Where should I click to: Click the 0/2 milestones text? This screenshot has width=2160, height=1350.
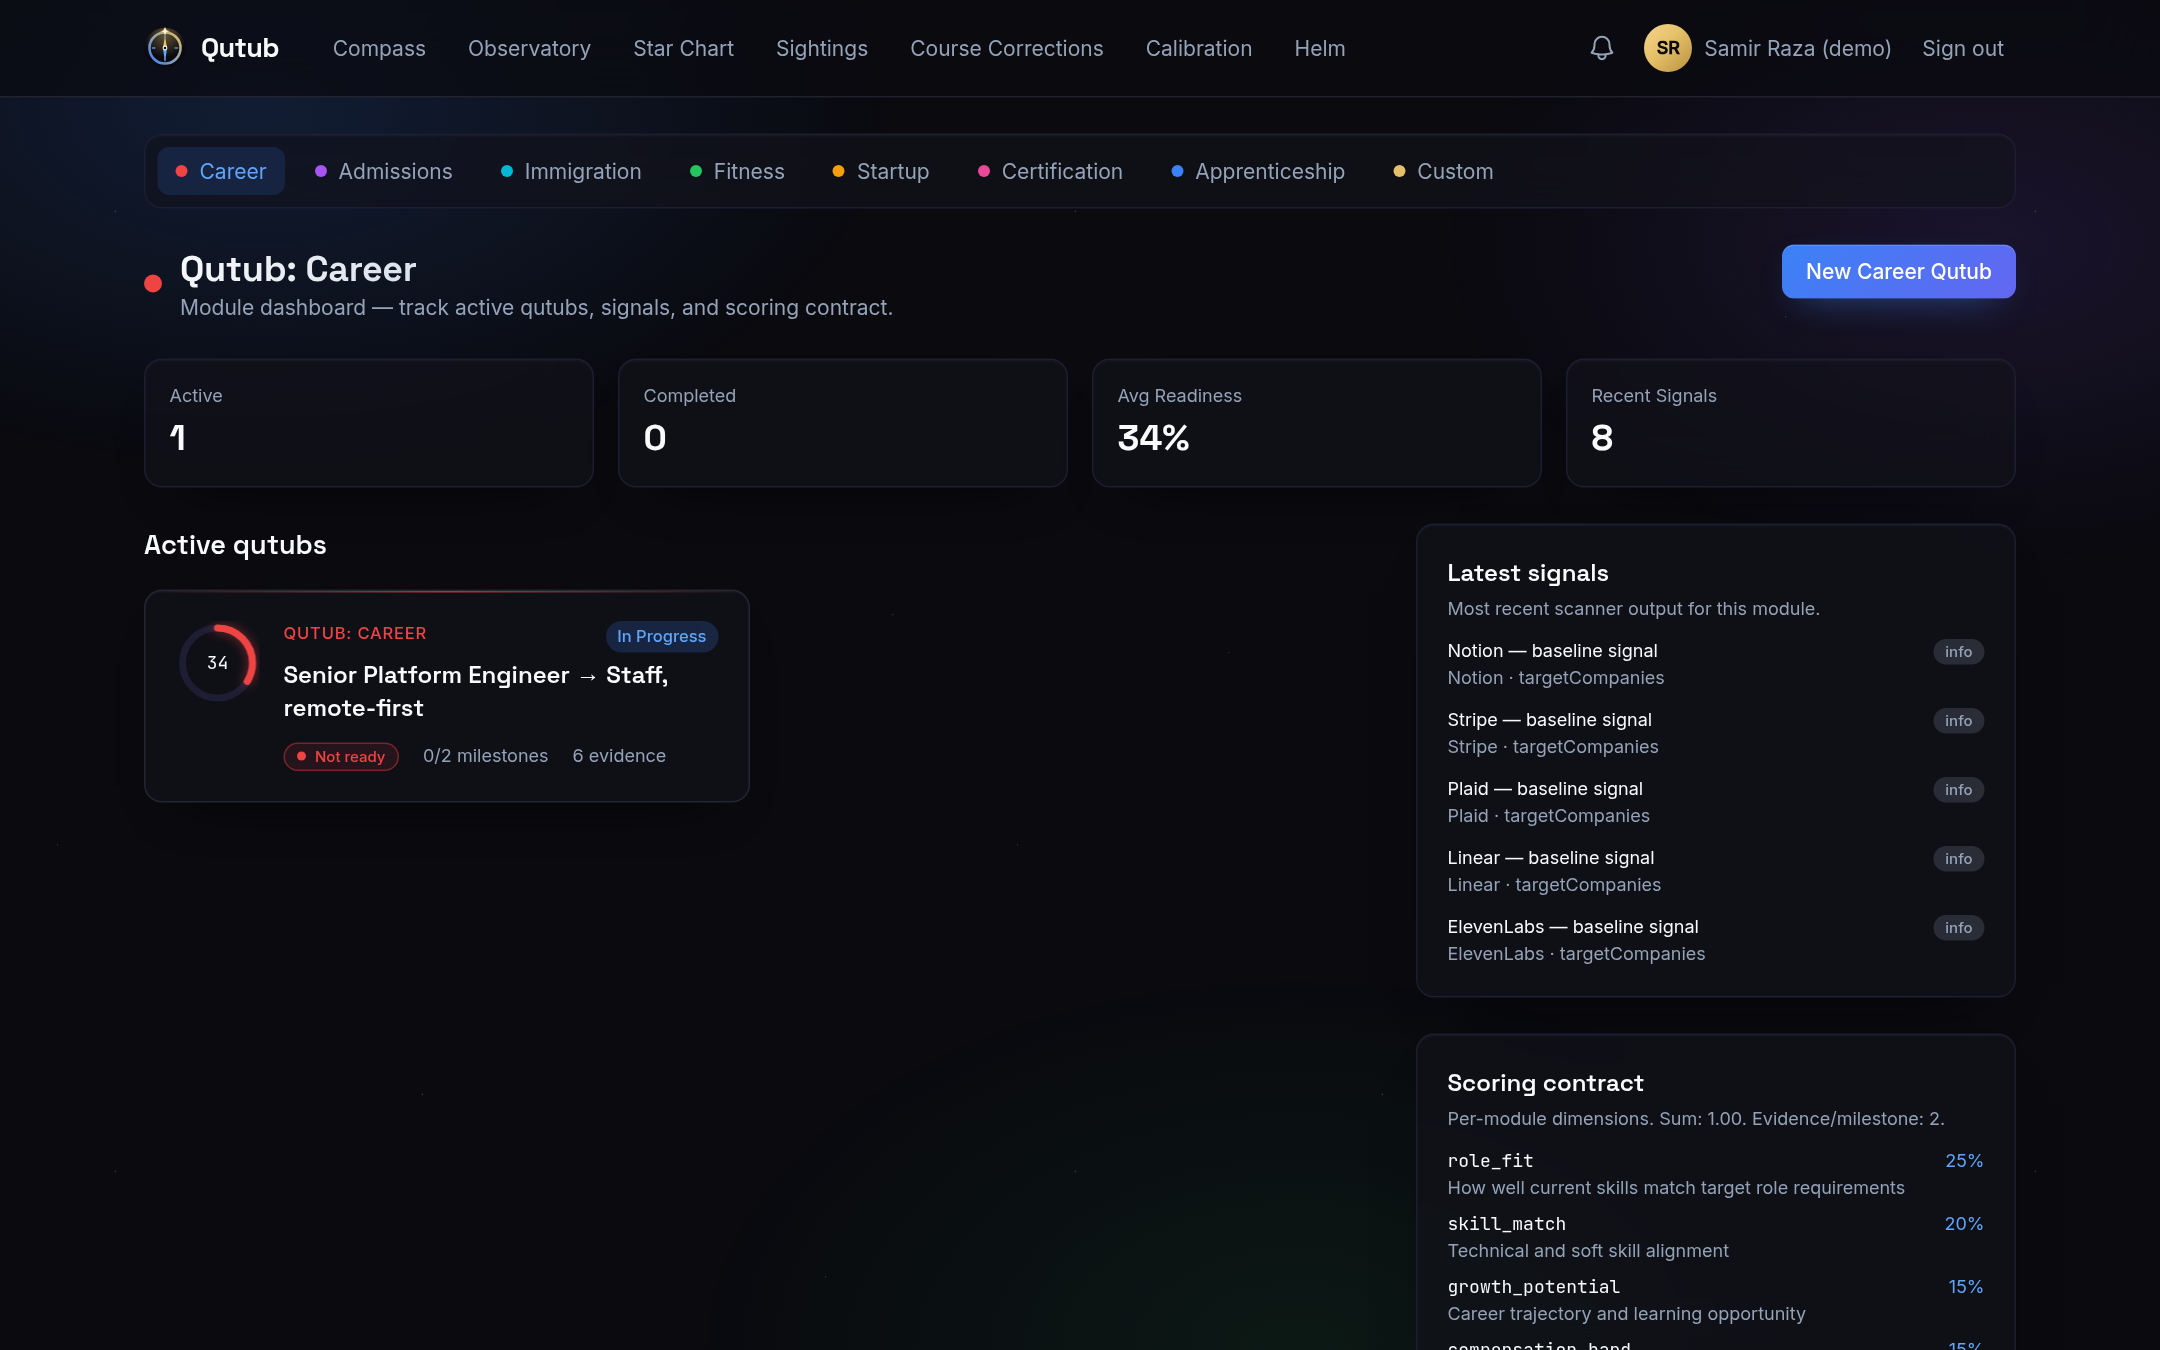[485, 756]
